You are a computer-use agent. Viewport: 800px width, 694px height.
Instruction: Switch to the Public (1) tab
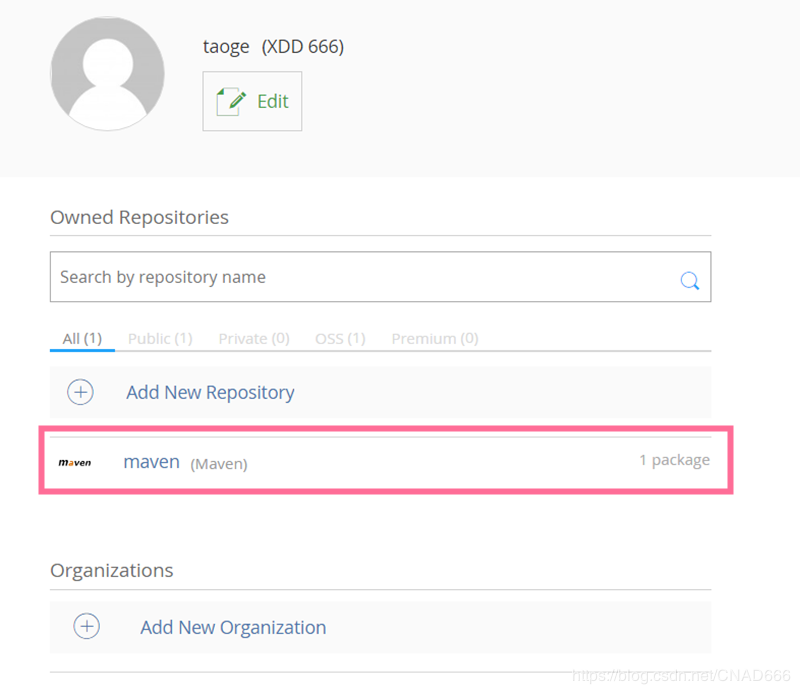coord(160,338)
